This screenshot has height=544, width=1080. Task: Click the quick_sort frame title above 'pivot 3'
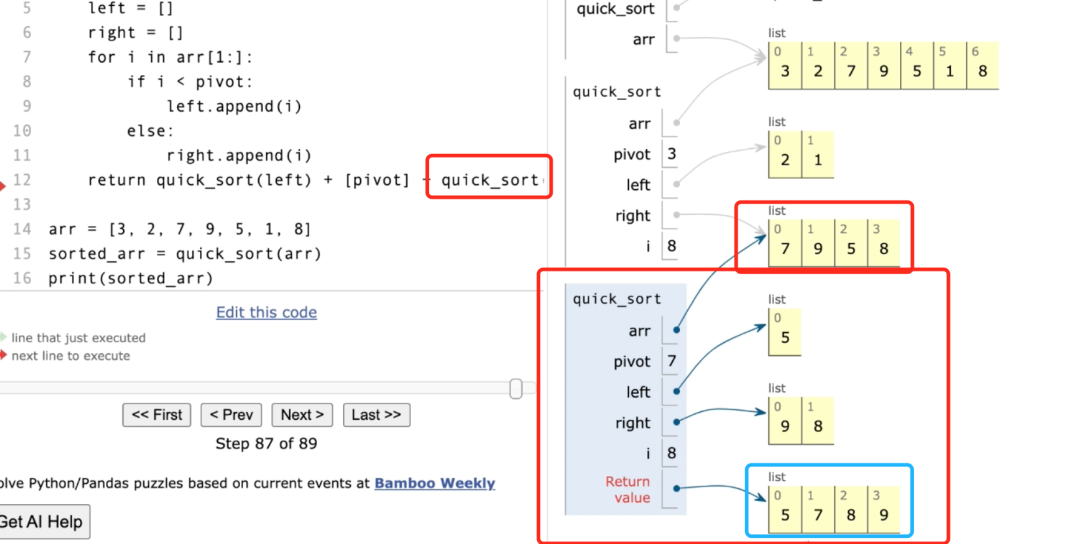coord(616,92)
